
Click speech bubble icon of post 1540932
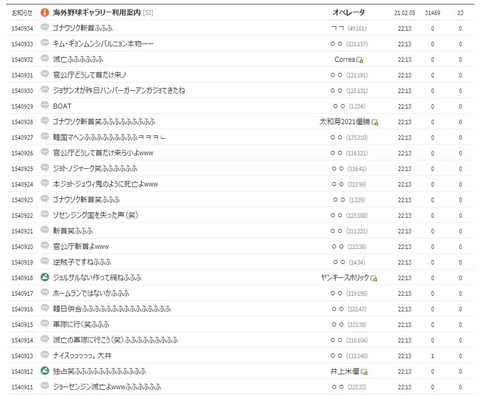[45, 59]
